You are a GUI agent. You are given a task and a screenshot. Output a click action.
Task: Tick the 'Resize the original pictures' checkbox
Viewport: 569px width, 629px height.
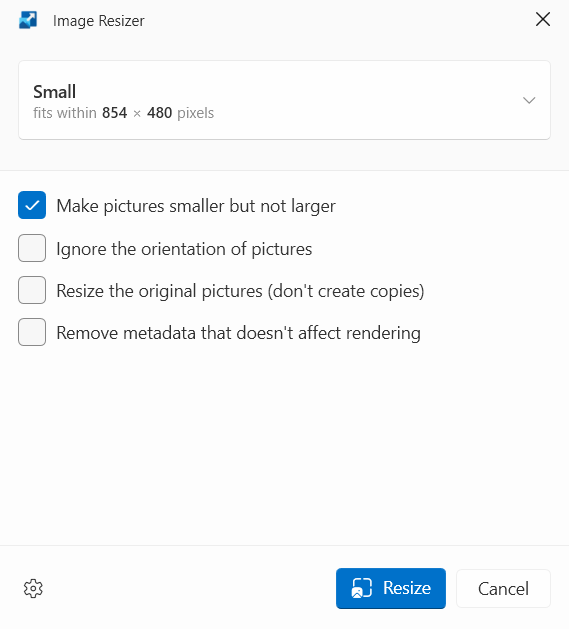point(32,290)
